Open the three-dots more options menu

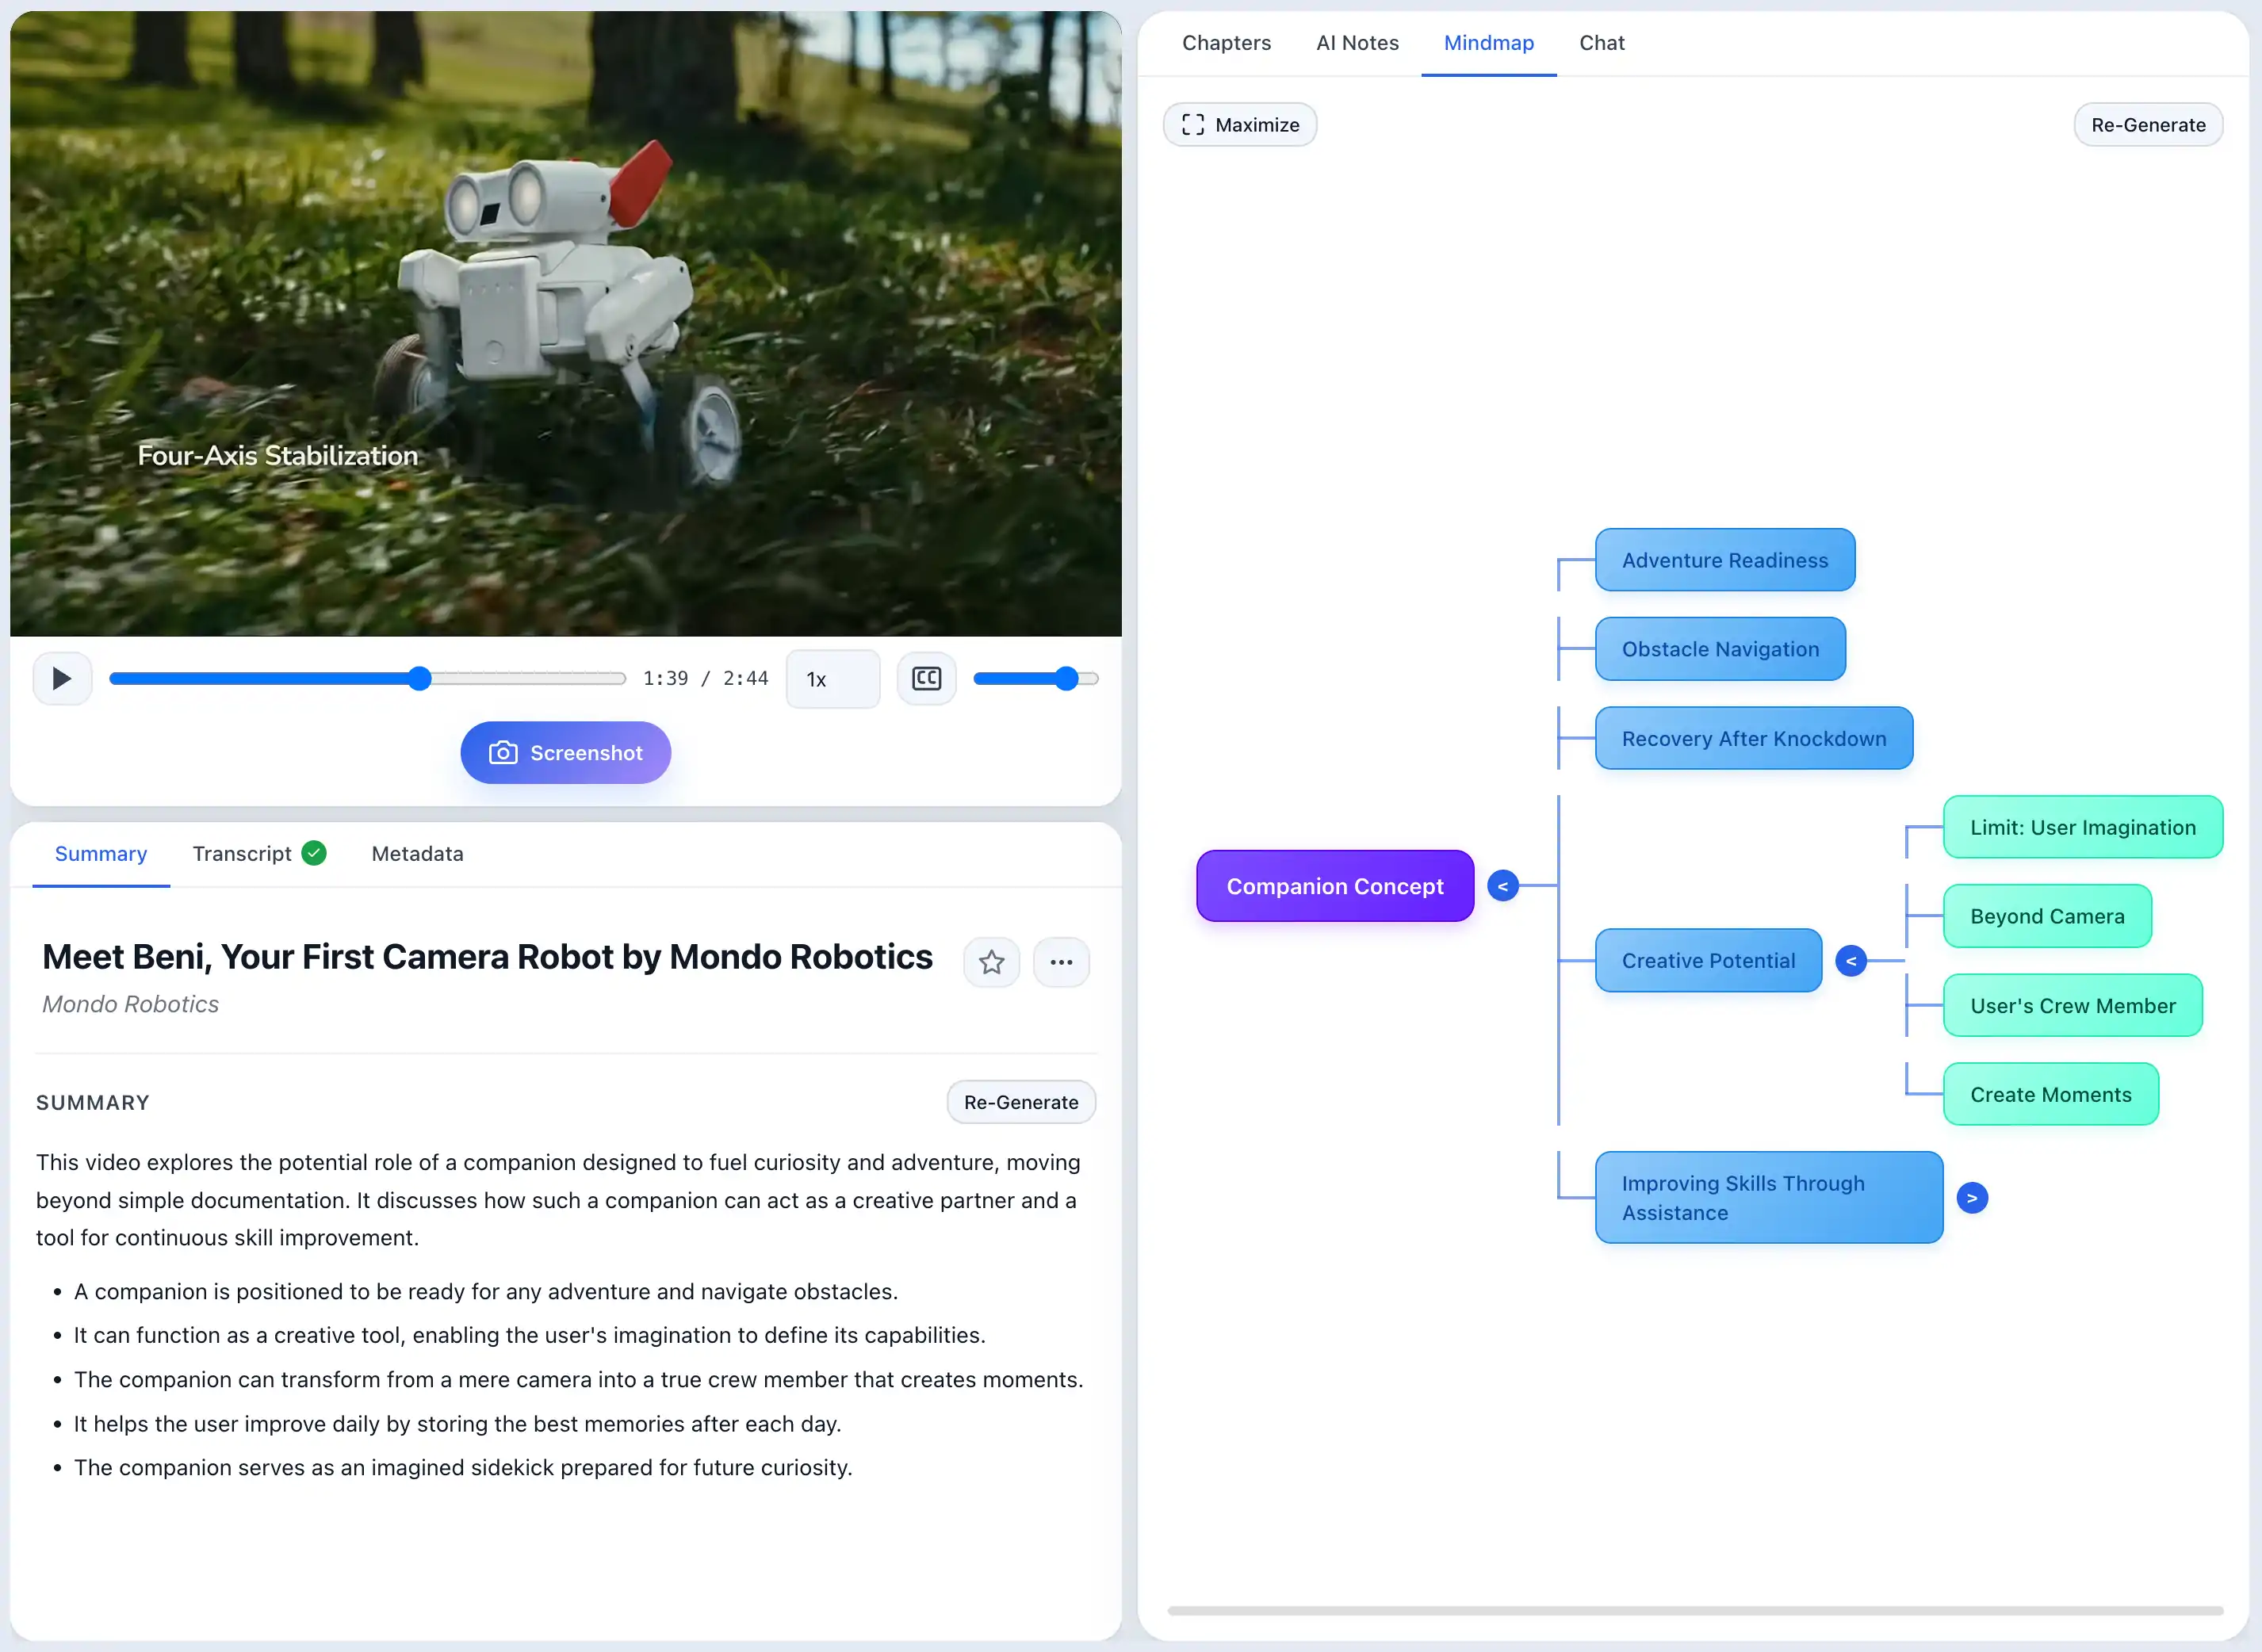1062,962
